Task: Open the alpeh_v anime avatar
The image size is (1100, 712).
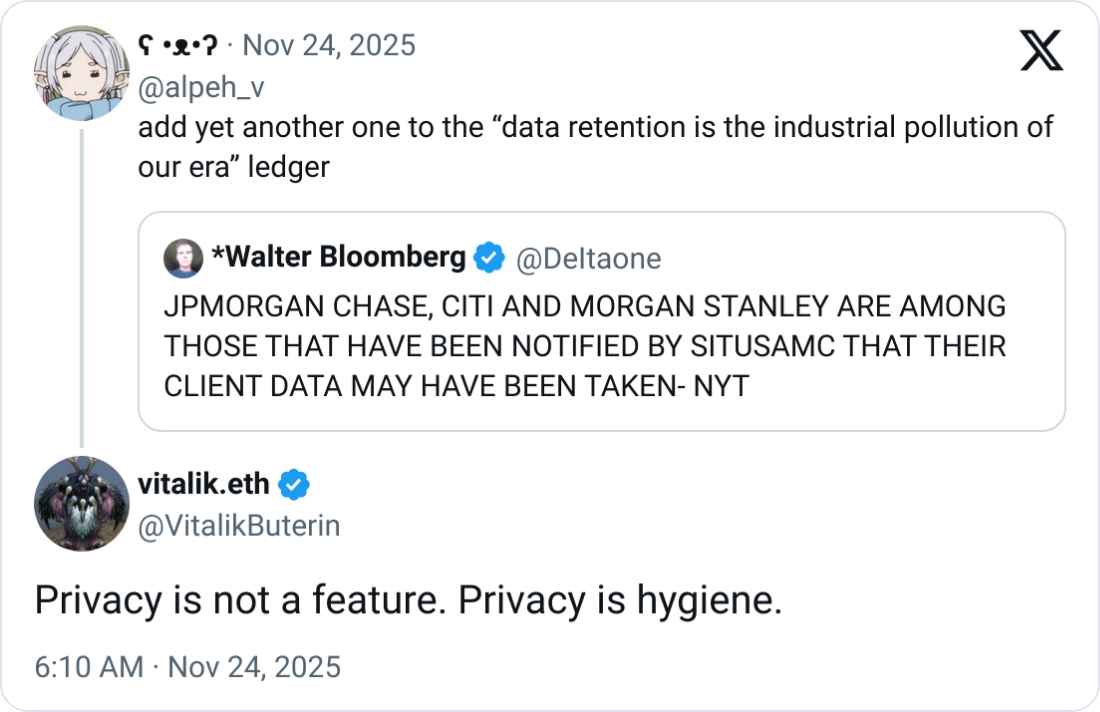Action: pos(81,73)
